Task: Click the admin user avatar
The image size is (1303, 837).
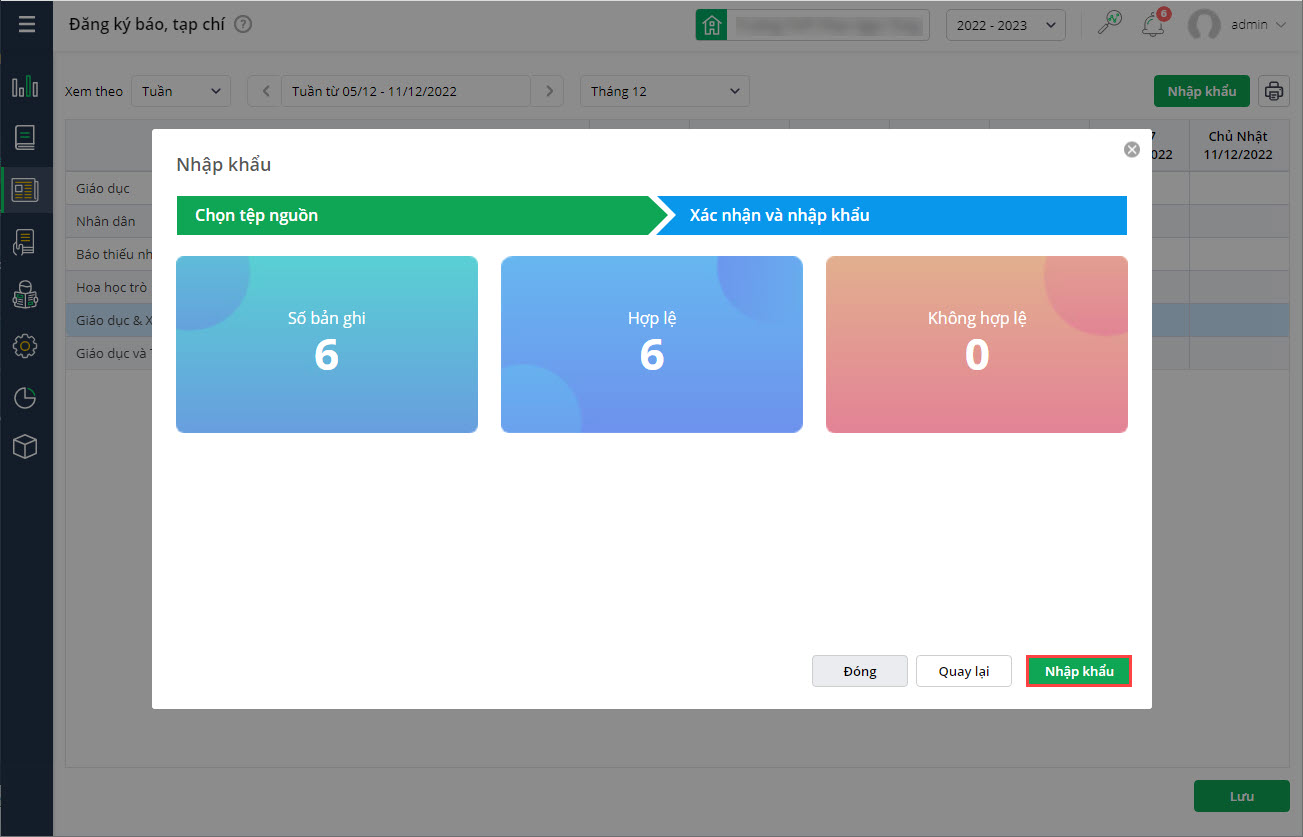Action: point(1204,25)
